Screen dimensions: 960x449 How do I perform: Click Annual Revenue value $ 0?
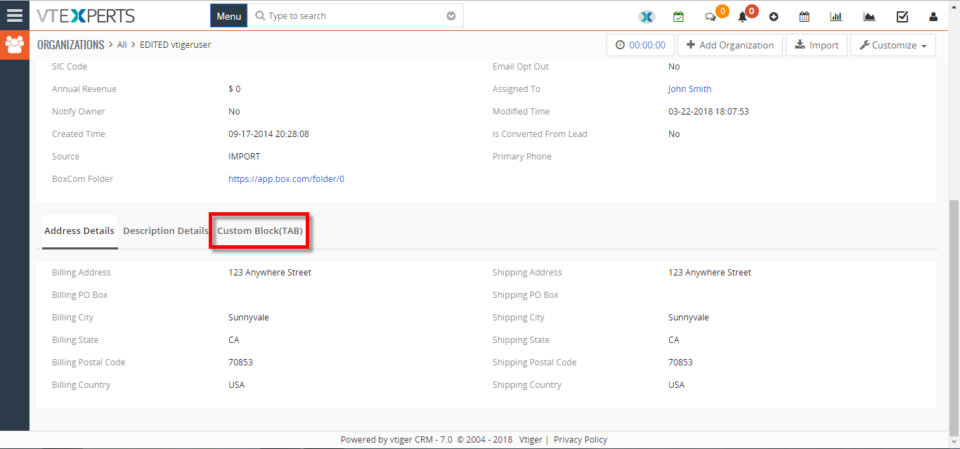pos(234,89)
